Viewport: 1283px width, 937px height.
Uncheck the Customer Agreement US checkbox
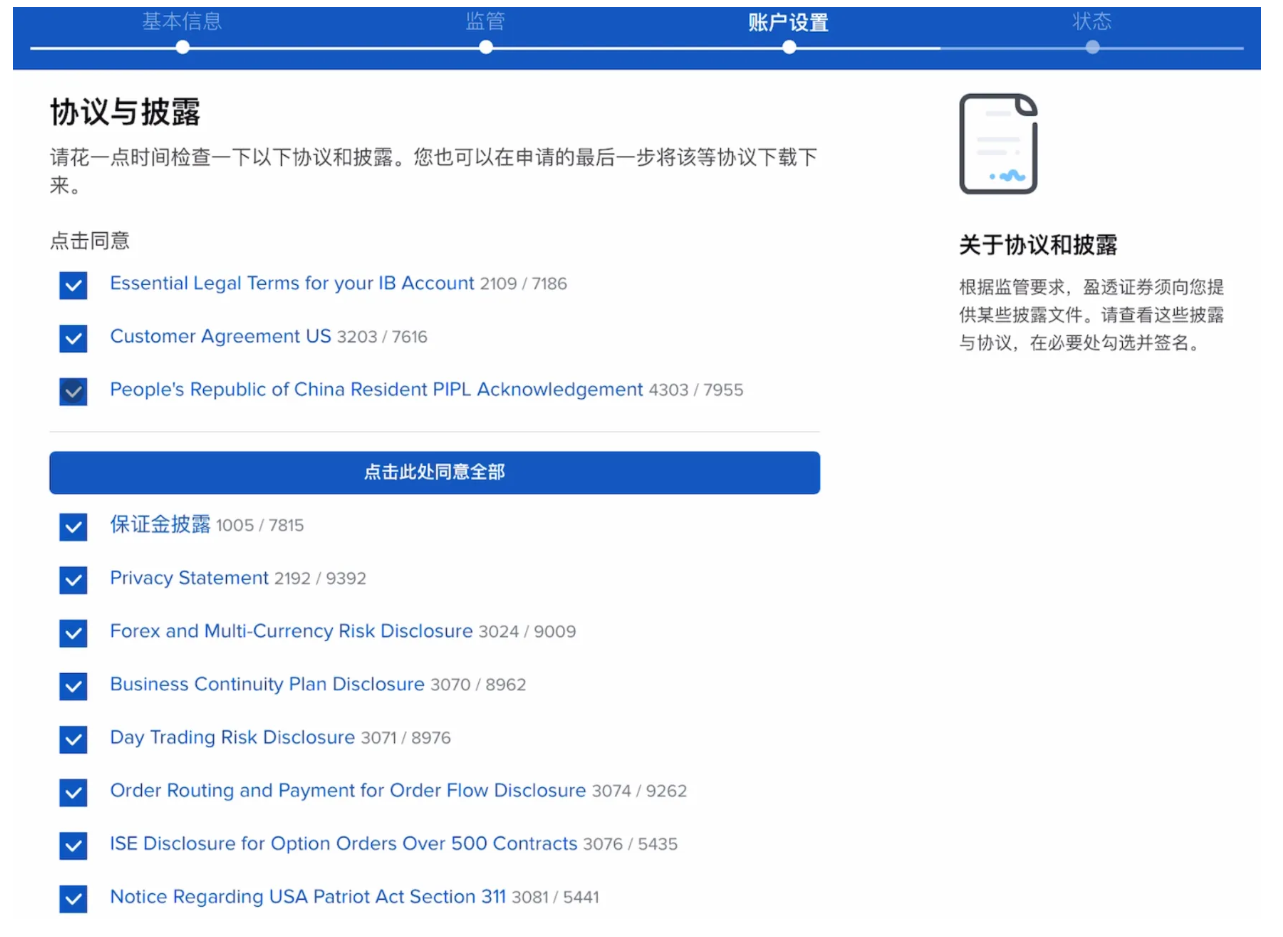coord(73,339)
